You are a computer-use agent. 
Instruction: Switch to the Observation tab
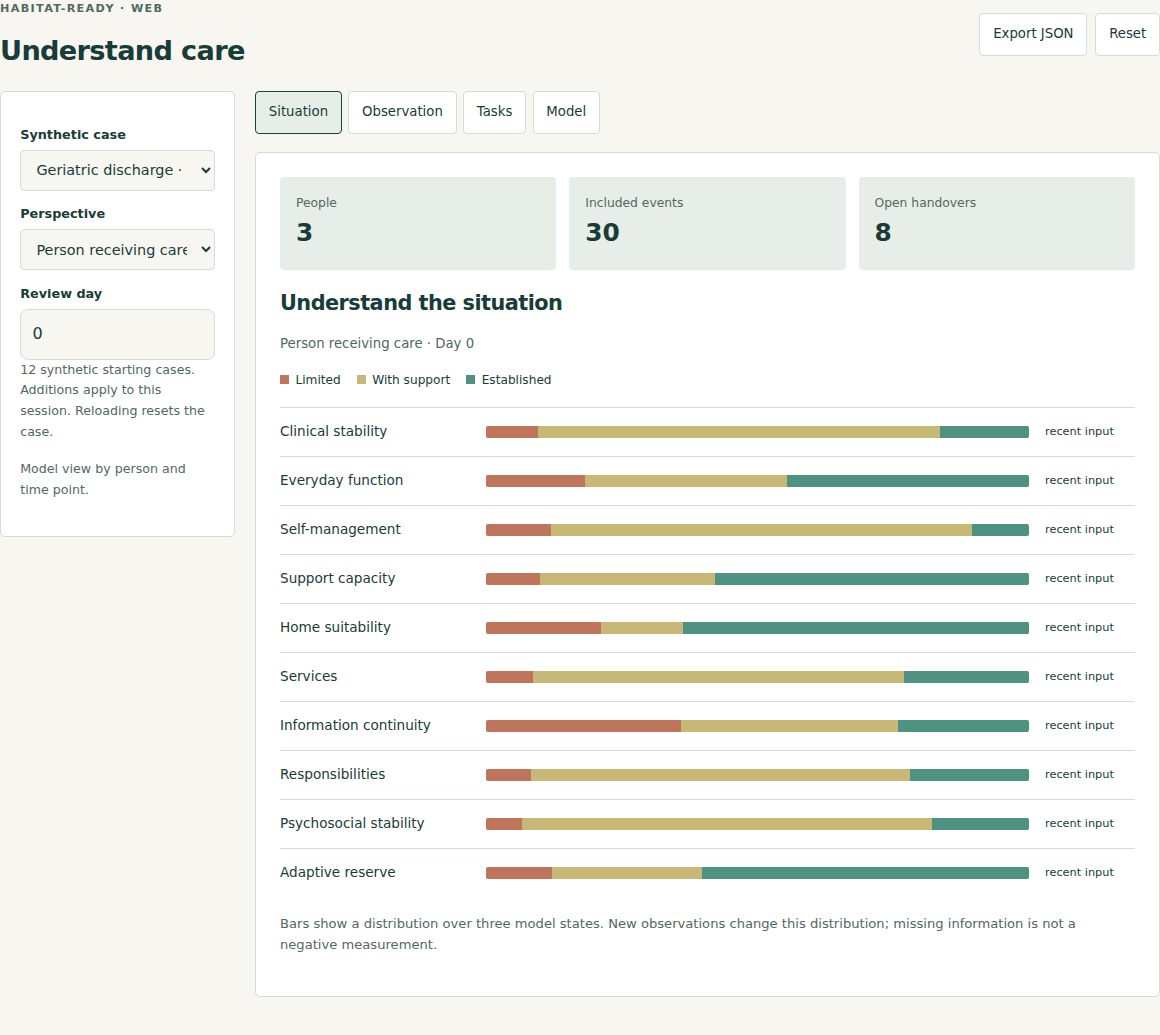pos(402,112)
